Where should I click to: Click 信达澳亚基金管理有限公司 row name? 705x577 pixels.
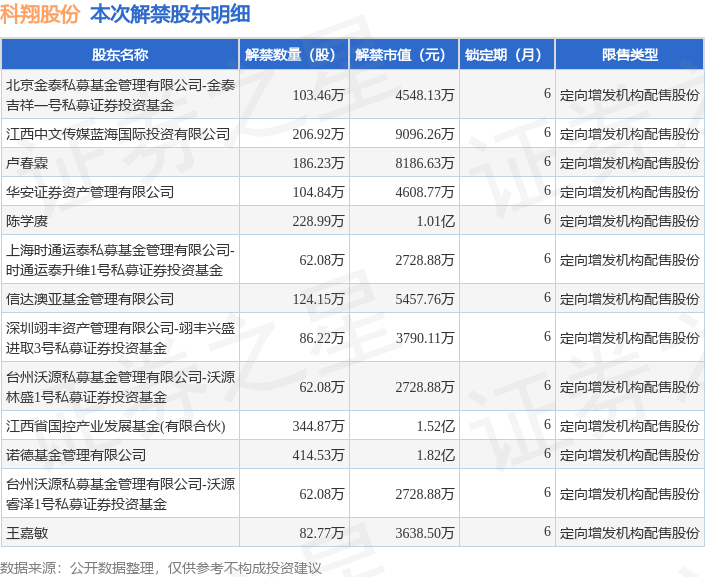click(89, 299)
